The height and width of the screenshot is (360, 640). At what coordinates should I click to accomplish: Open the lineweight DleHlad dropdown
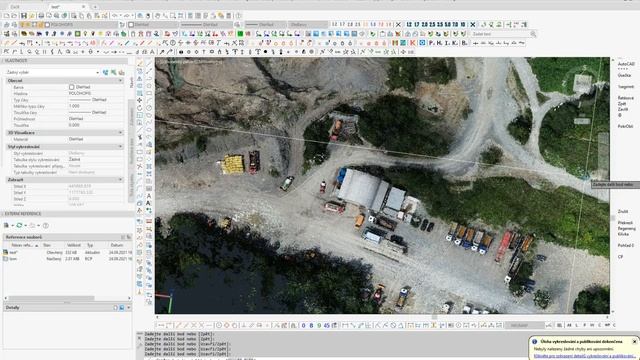point(265,24)
